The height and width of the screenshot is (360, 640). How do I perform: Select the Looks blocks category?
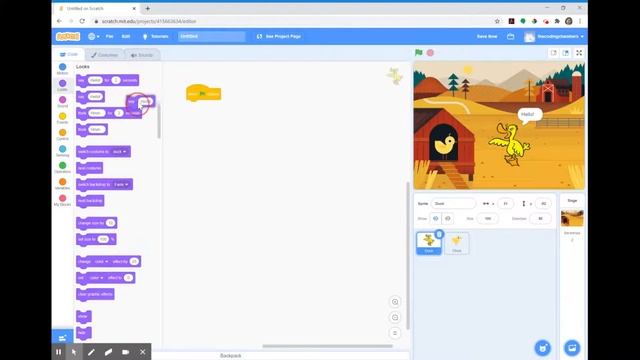pos(62,85)
